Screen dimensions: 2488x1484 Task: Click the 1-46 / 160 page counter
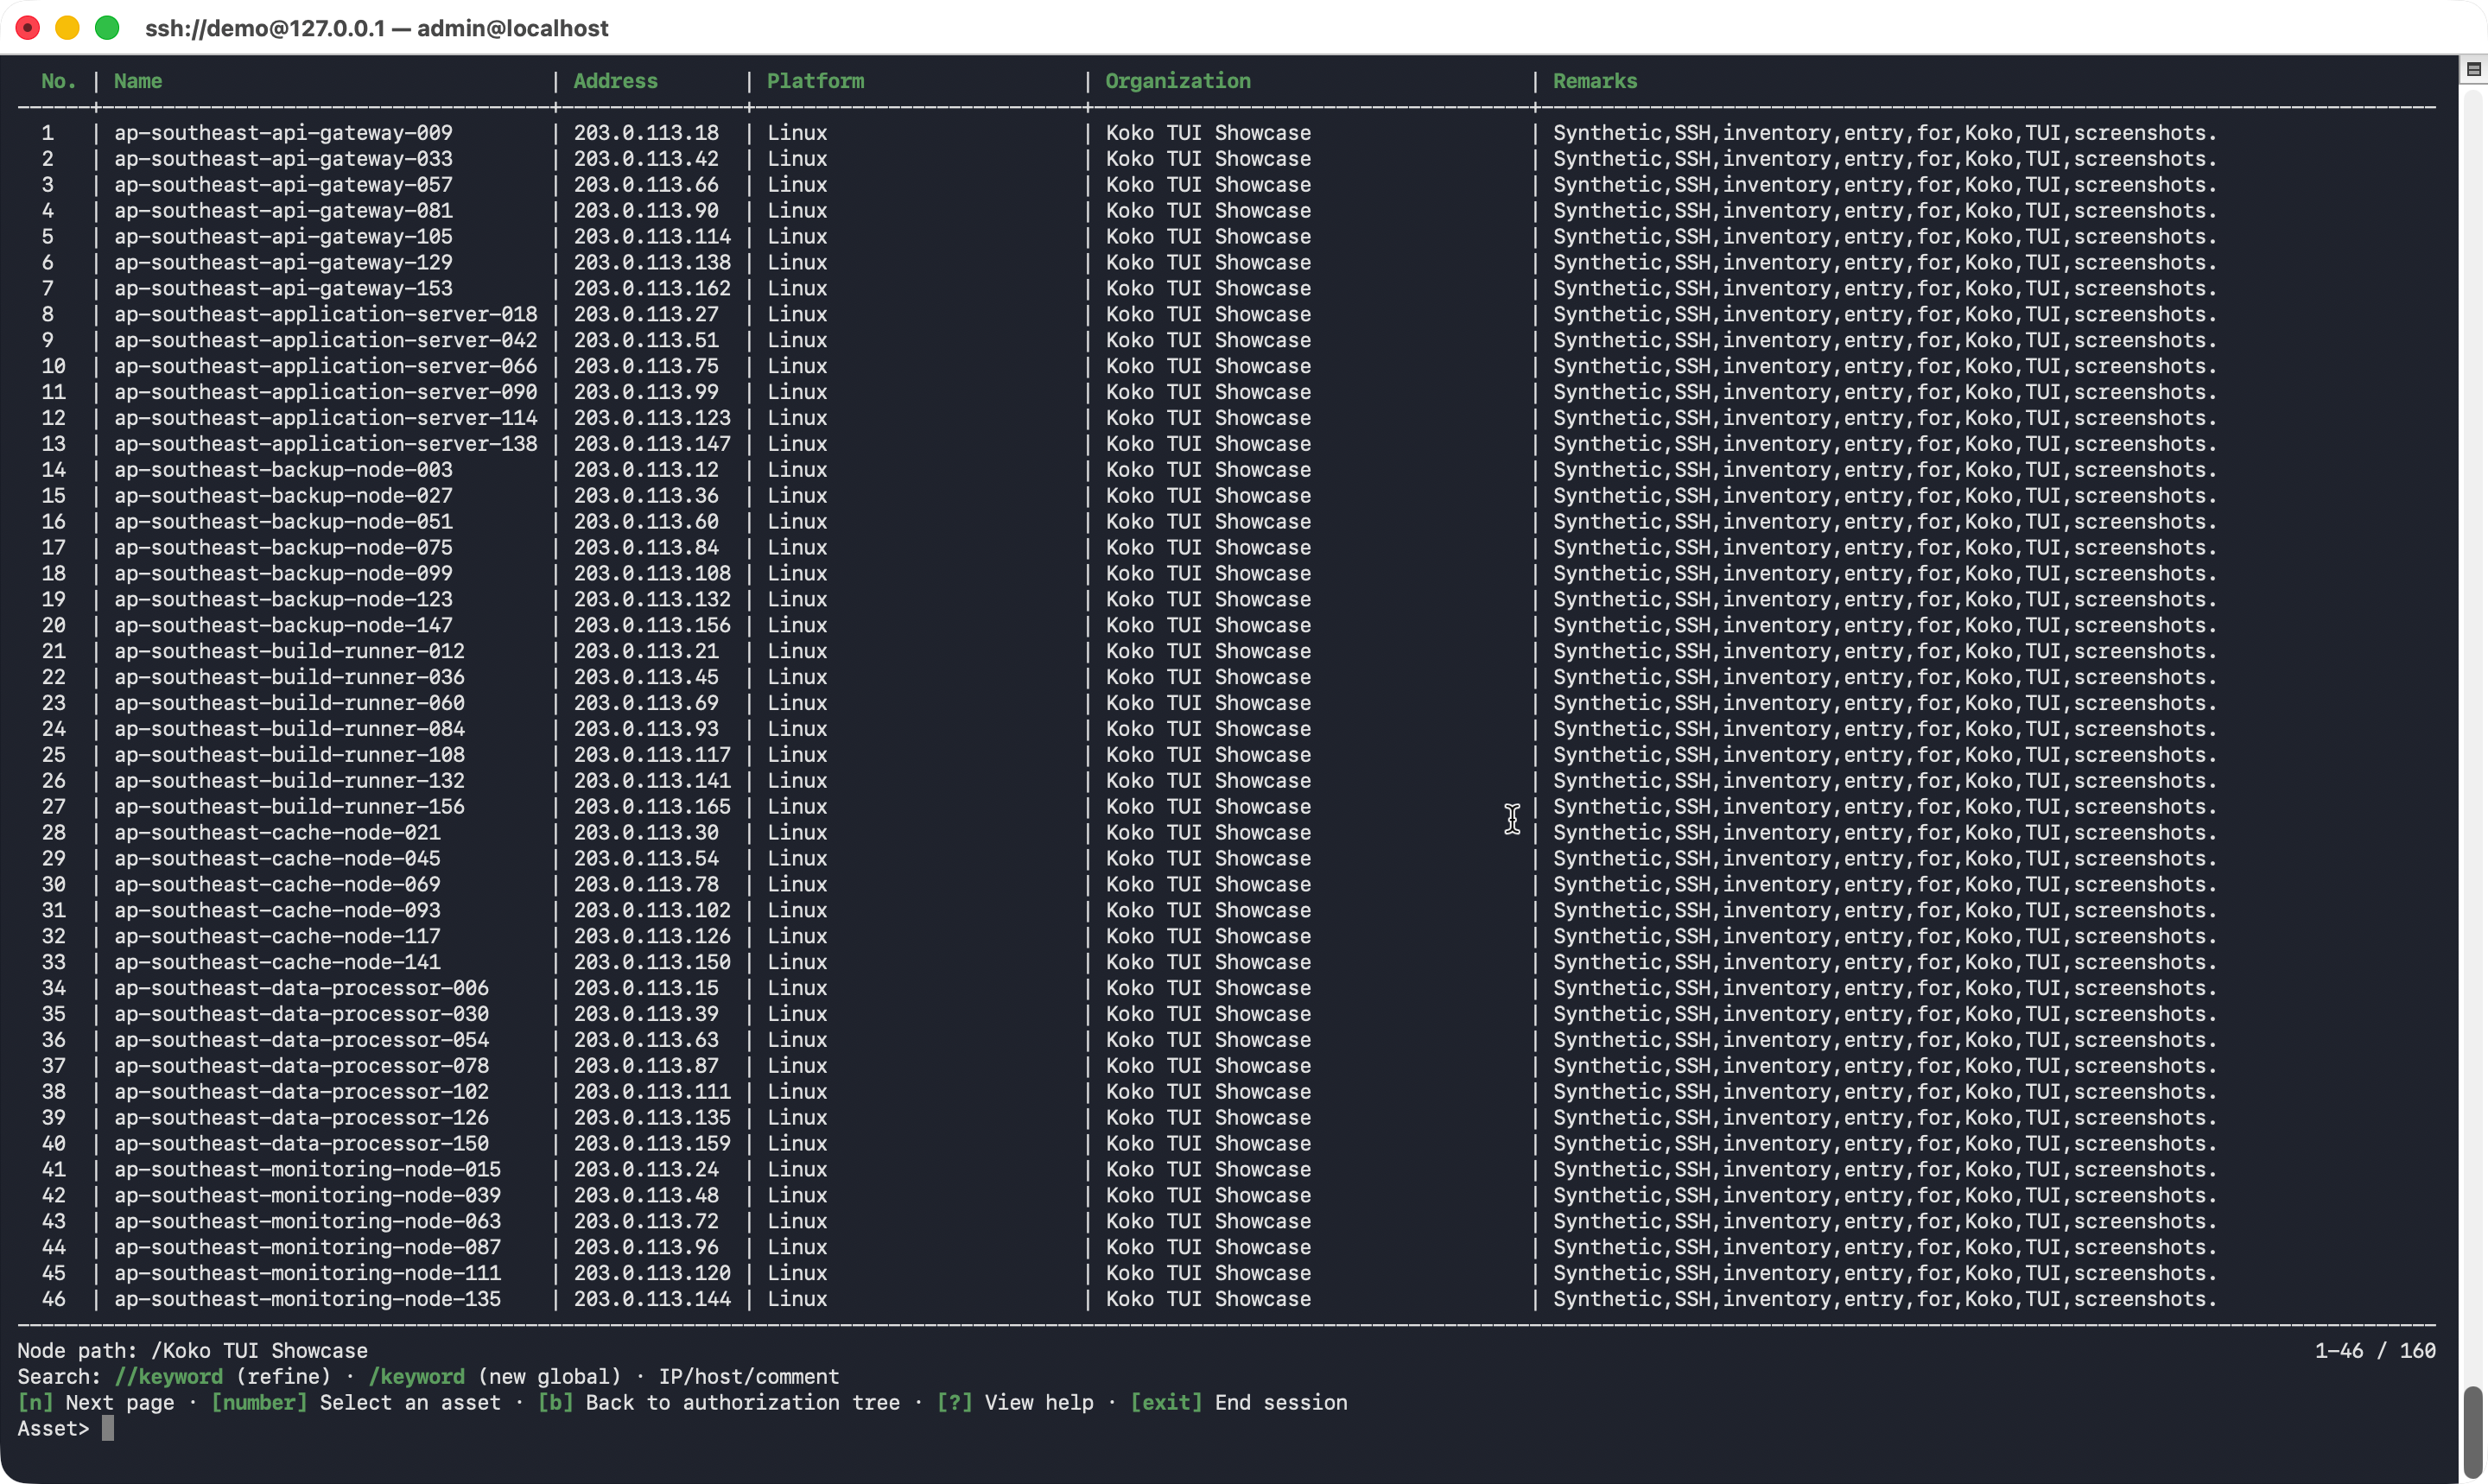[x=2375, y=1350]
